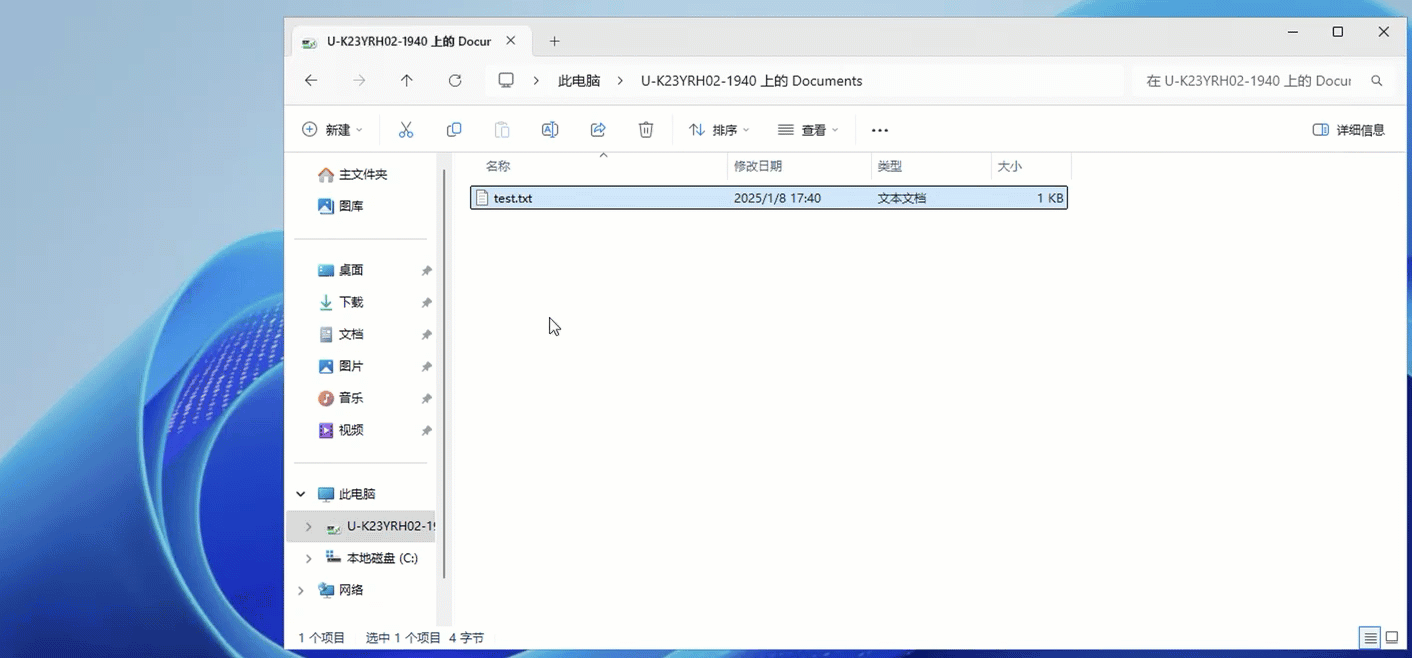
Task: Click the Share icon in toolbar
Action: (x=598, y=130)
